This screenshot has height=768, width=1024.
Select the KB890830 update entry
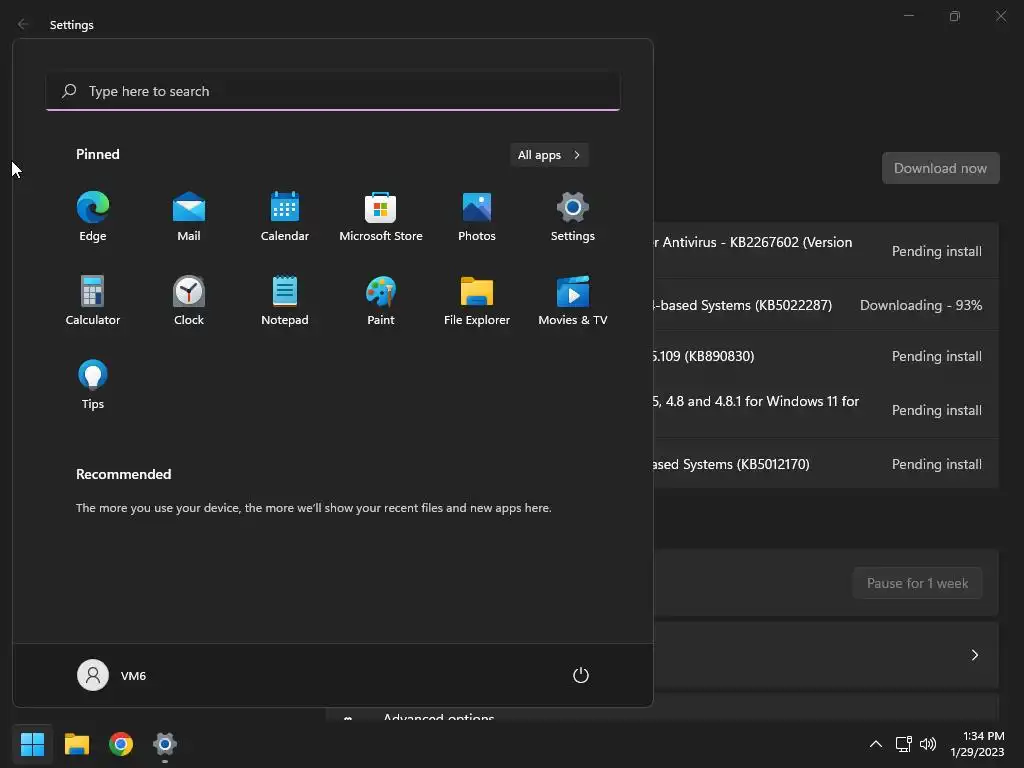(x=827, y=356)
